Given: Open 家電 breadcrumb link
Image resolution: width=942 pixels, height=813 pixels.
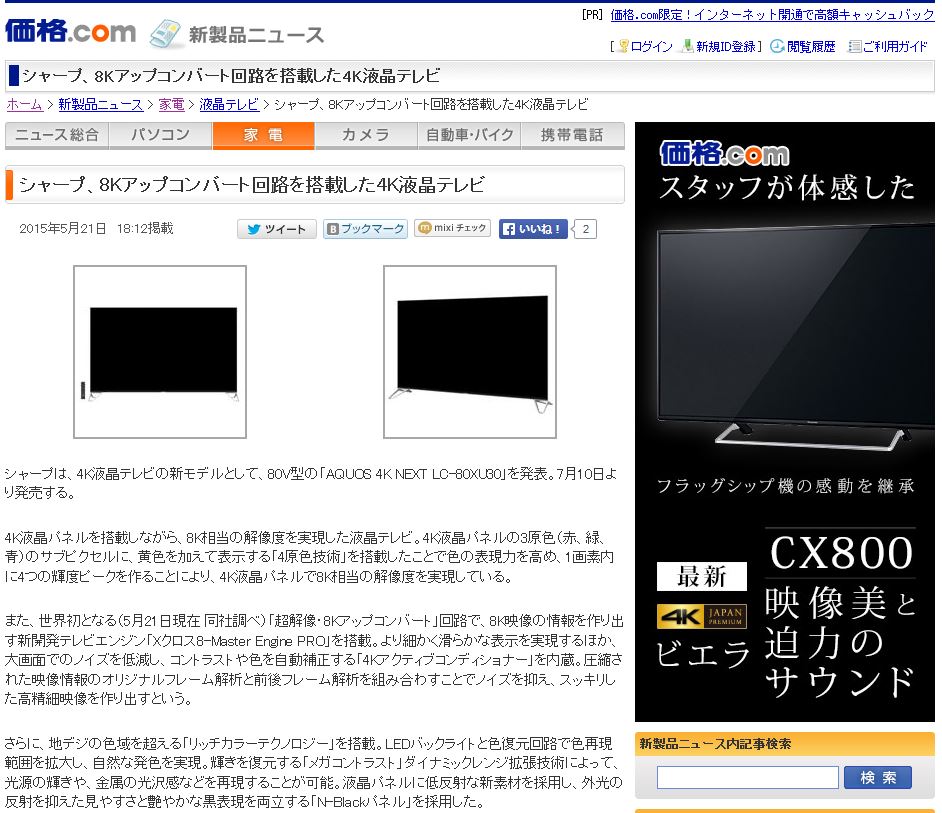Looking at the screenshot, I should (x=171, y=105).
